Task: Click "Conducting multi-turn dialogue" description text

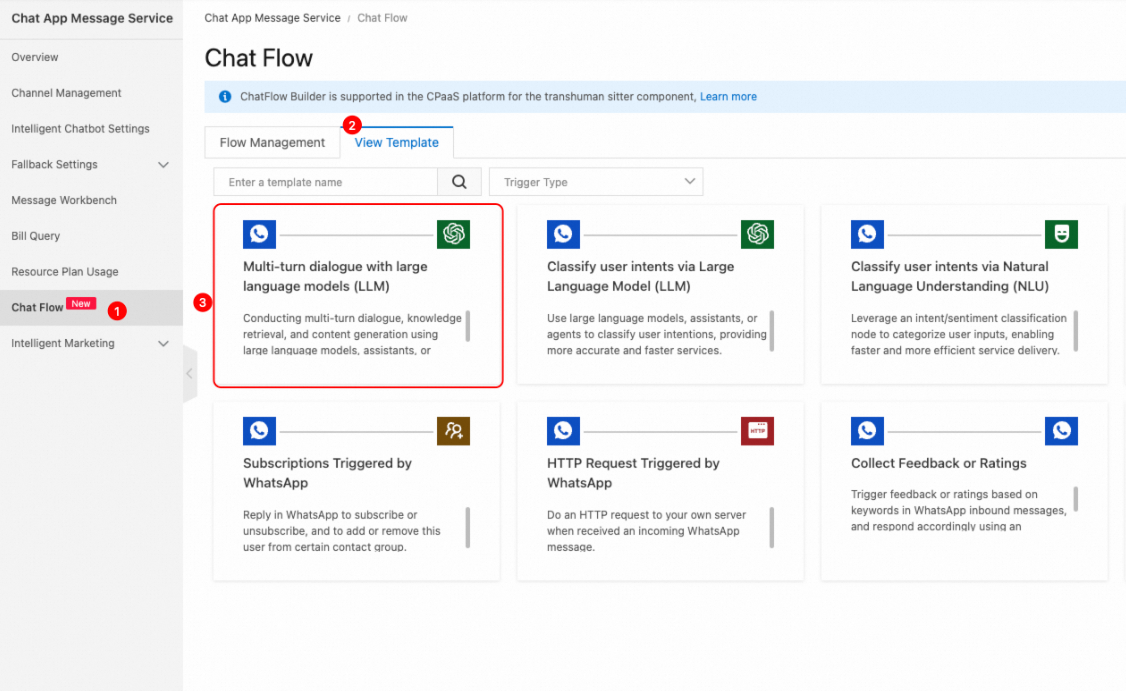Action: click(x=352, y=334)
